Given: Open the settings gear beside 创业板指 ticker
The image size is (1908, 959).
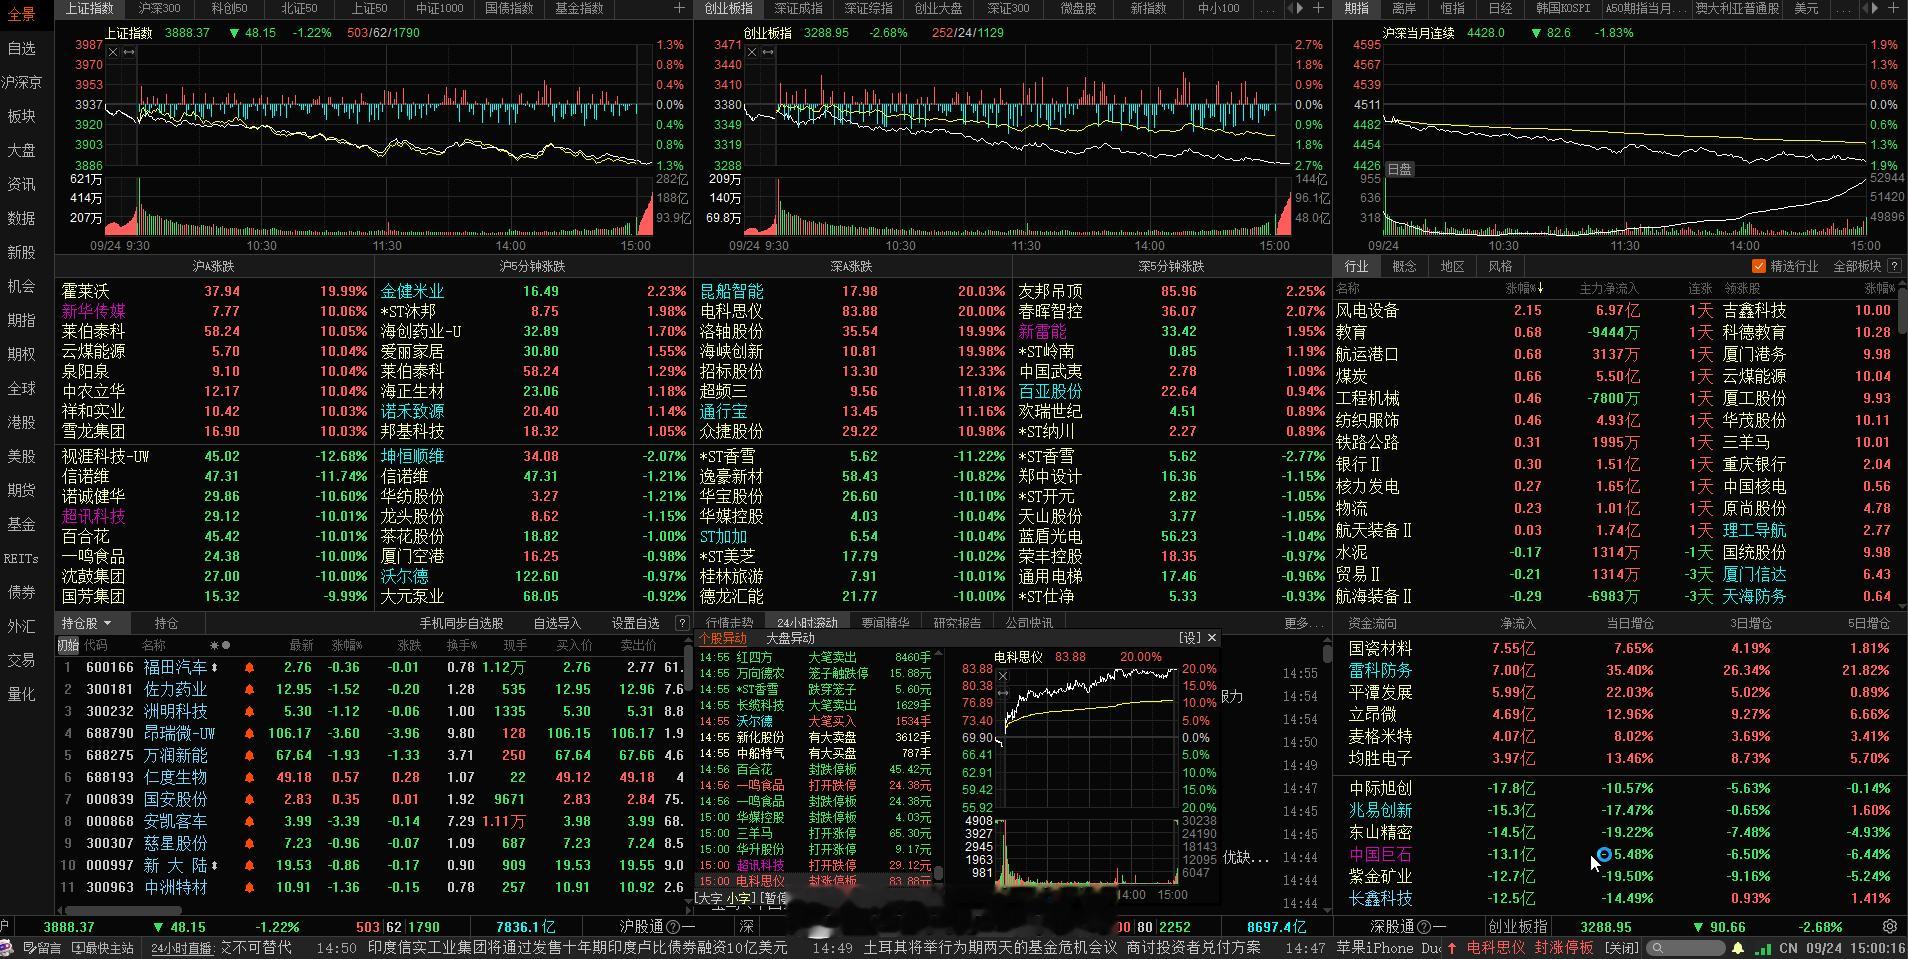Looking at the screenshot, I should coord(1890,927).
